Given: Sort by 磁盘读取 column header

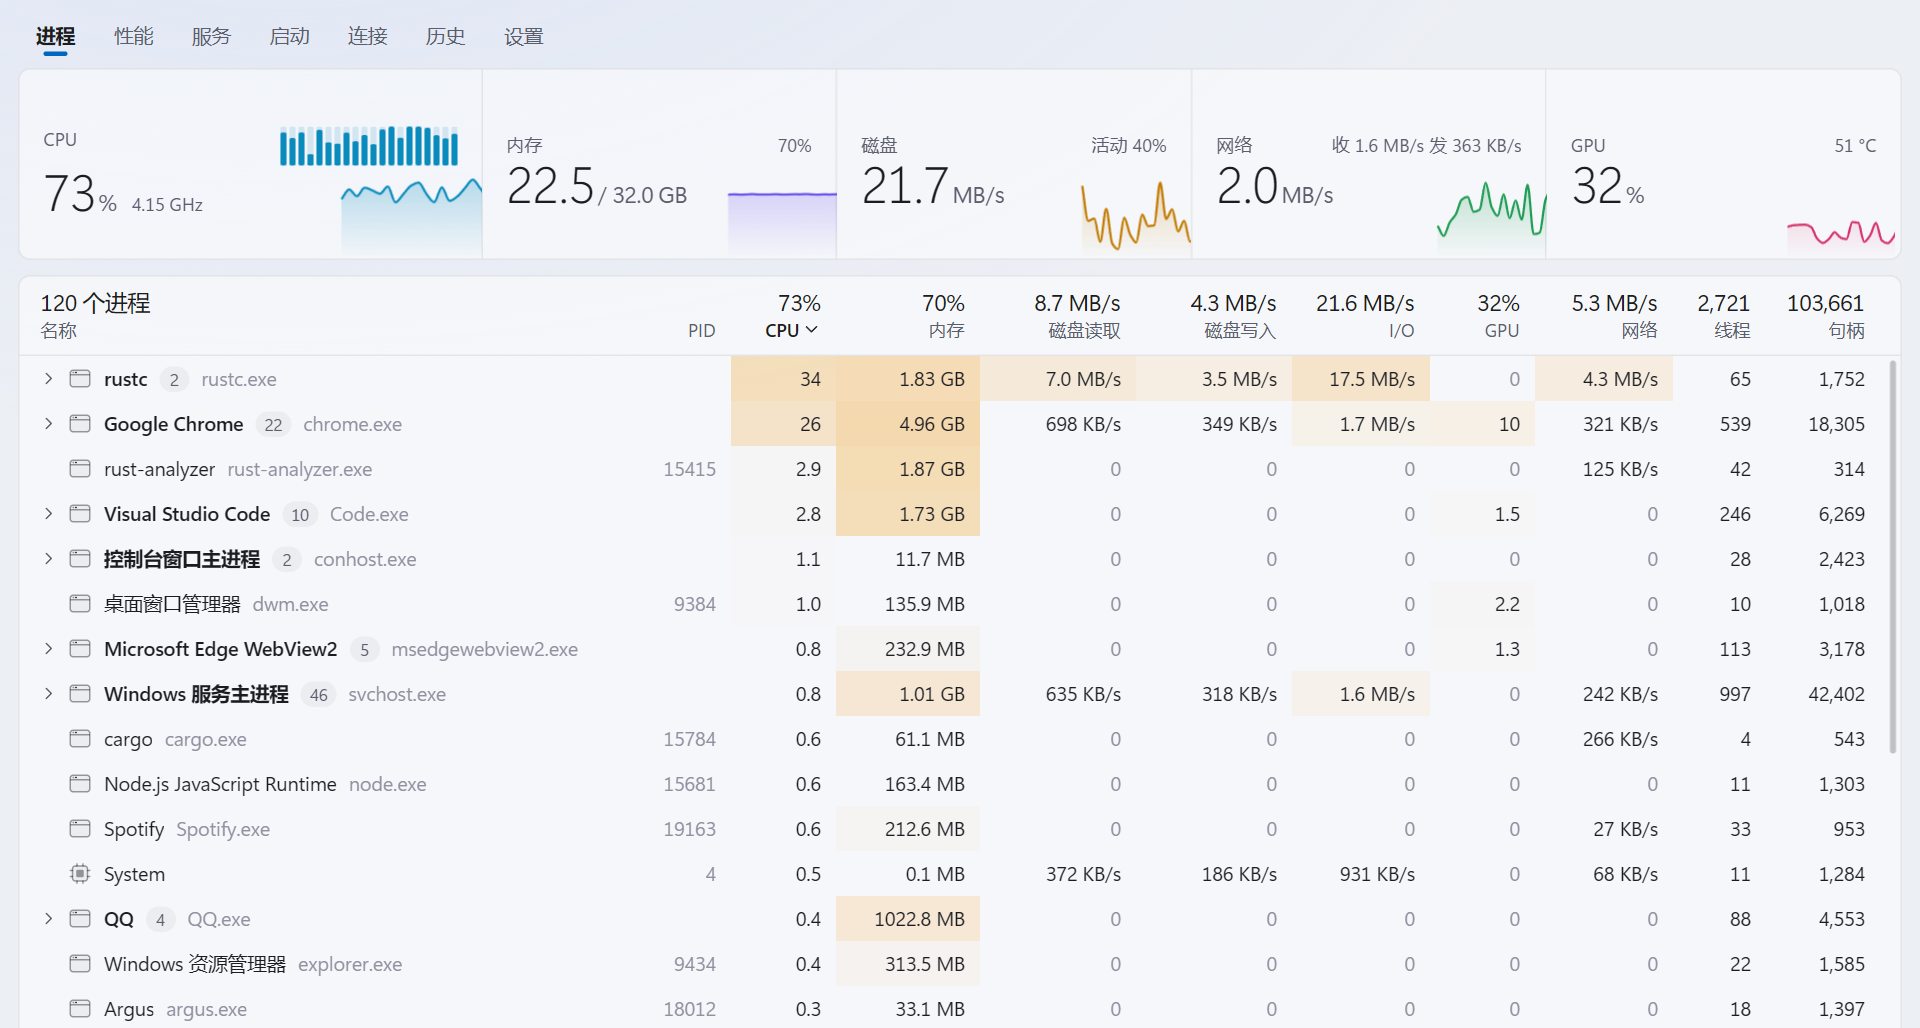Looking at the screenshot, I should (1084, 330).
